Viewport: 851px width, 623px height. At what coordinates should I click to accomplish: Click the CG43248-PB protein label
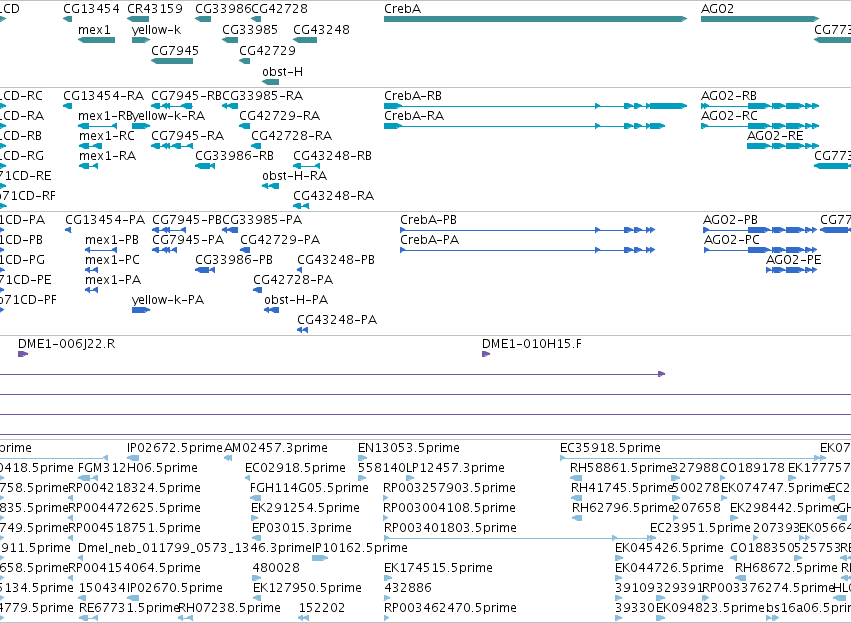336,260
